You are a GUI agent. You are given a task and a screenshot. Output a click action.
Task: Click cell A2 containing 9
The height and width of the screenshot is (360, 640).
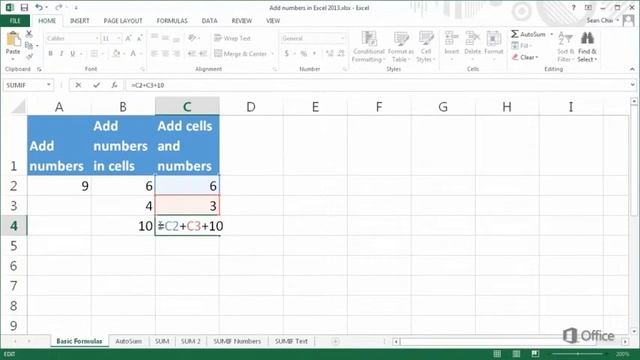click(x=59, y=186)
